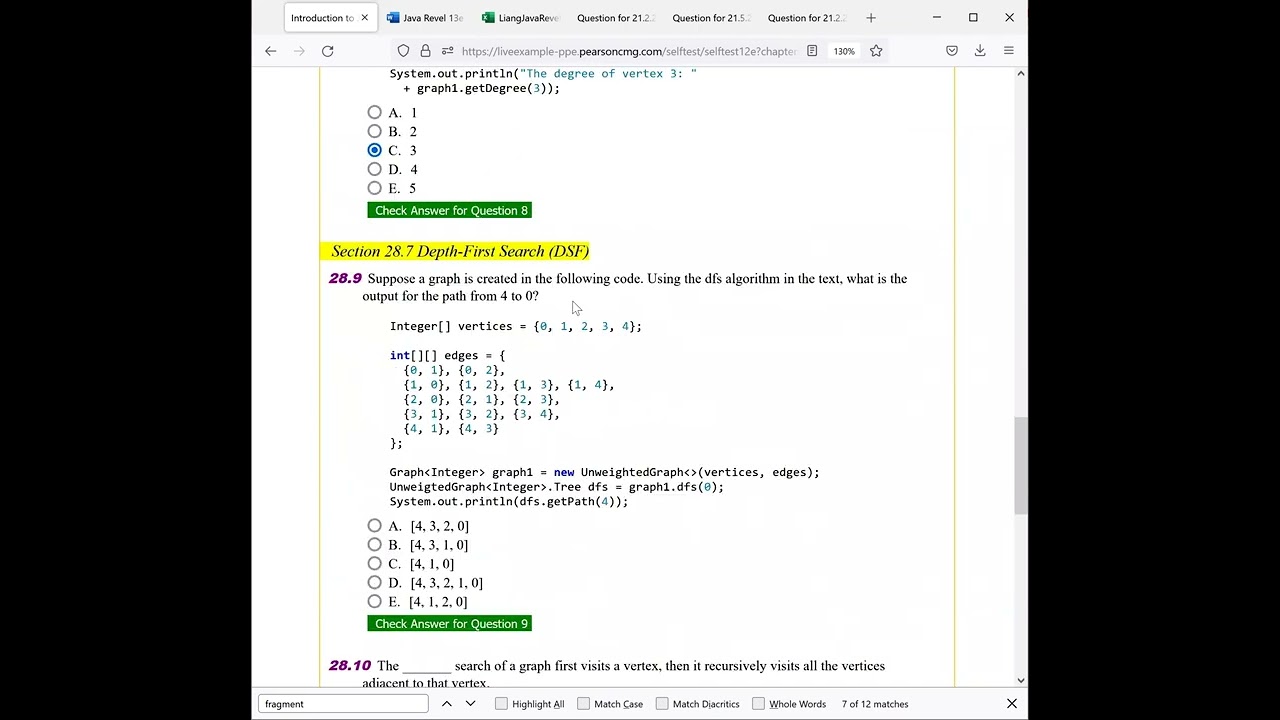Switch to the last Question for 21.2 tab
The height and width of the screenshot is (720, 1280).
point(806,18)
